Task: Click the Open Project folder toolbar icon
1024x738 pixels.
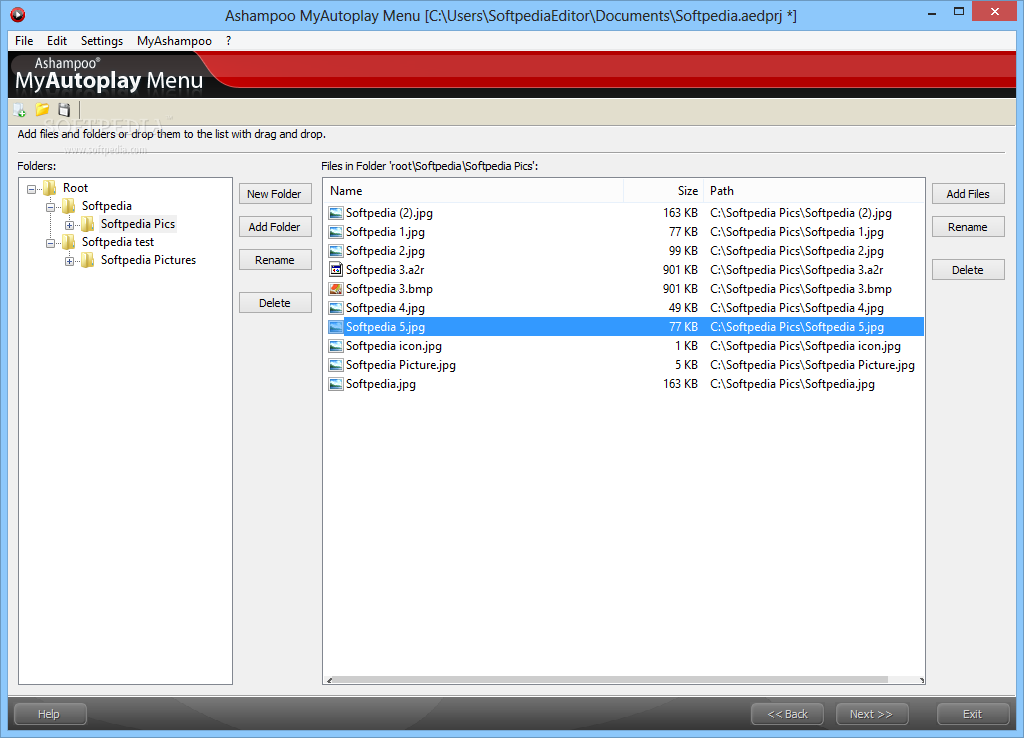Action: tap(42, 110)
